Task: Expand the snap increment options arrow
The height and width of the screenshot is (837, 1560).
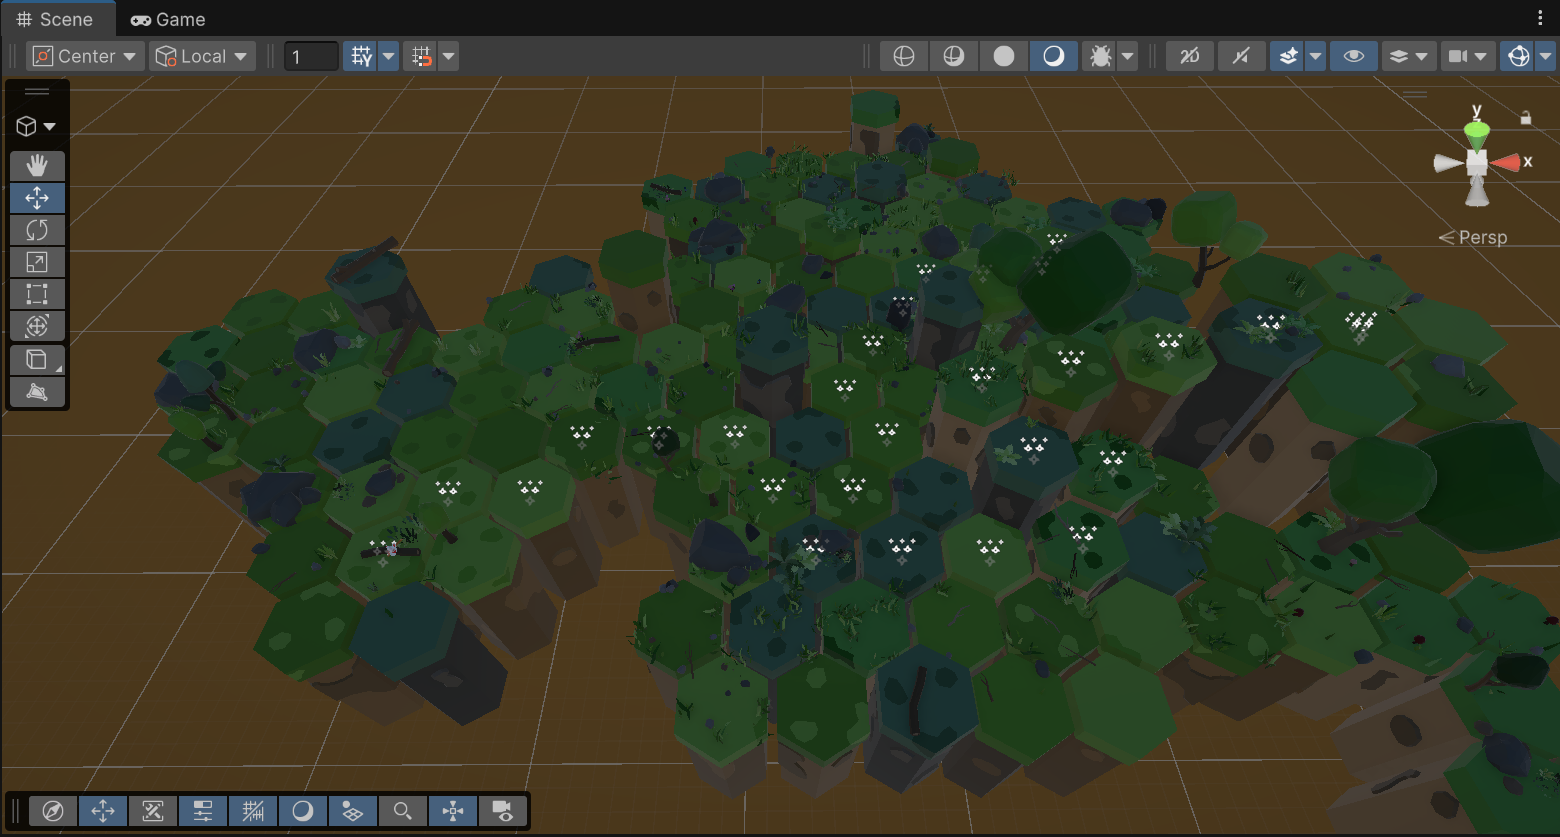Action: tap(450, 56)
